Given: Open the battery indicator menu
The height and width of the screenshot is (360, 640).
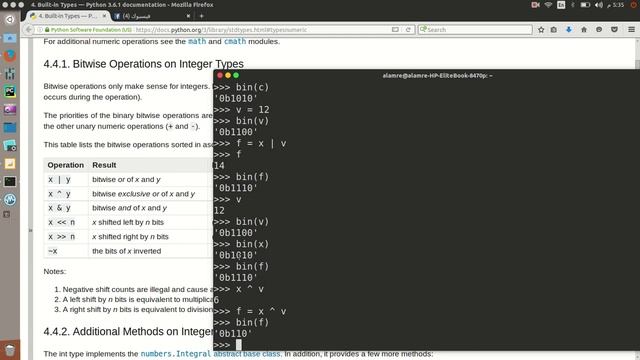Looking at the screenshot, I should click(x=585, y=5).
